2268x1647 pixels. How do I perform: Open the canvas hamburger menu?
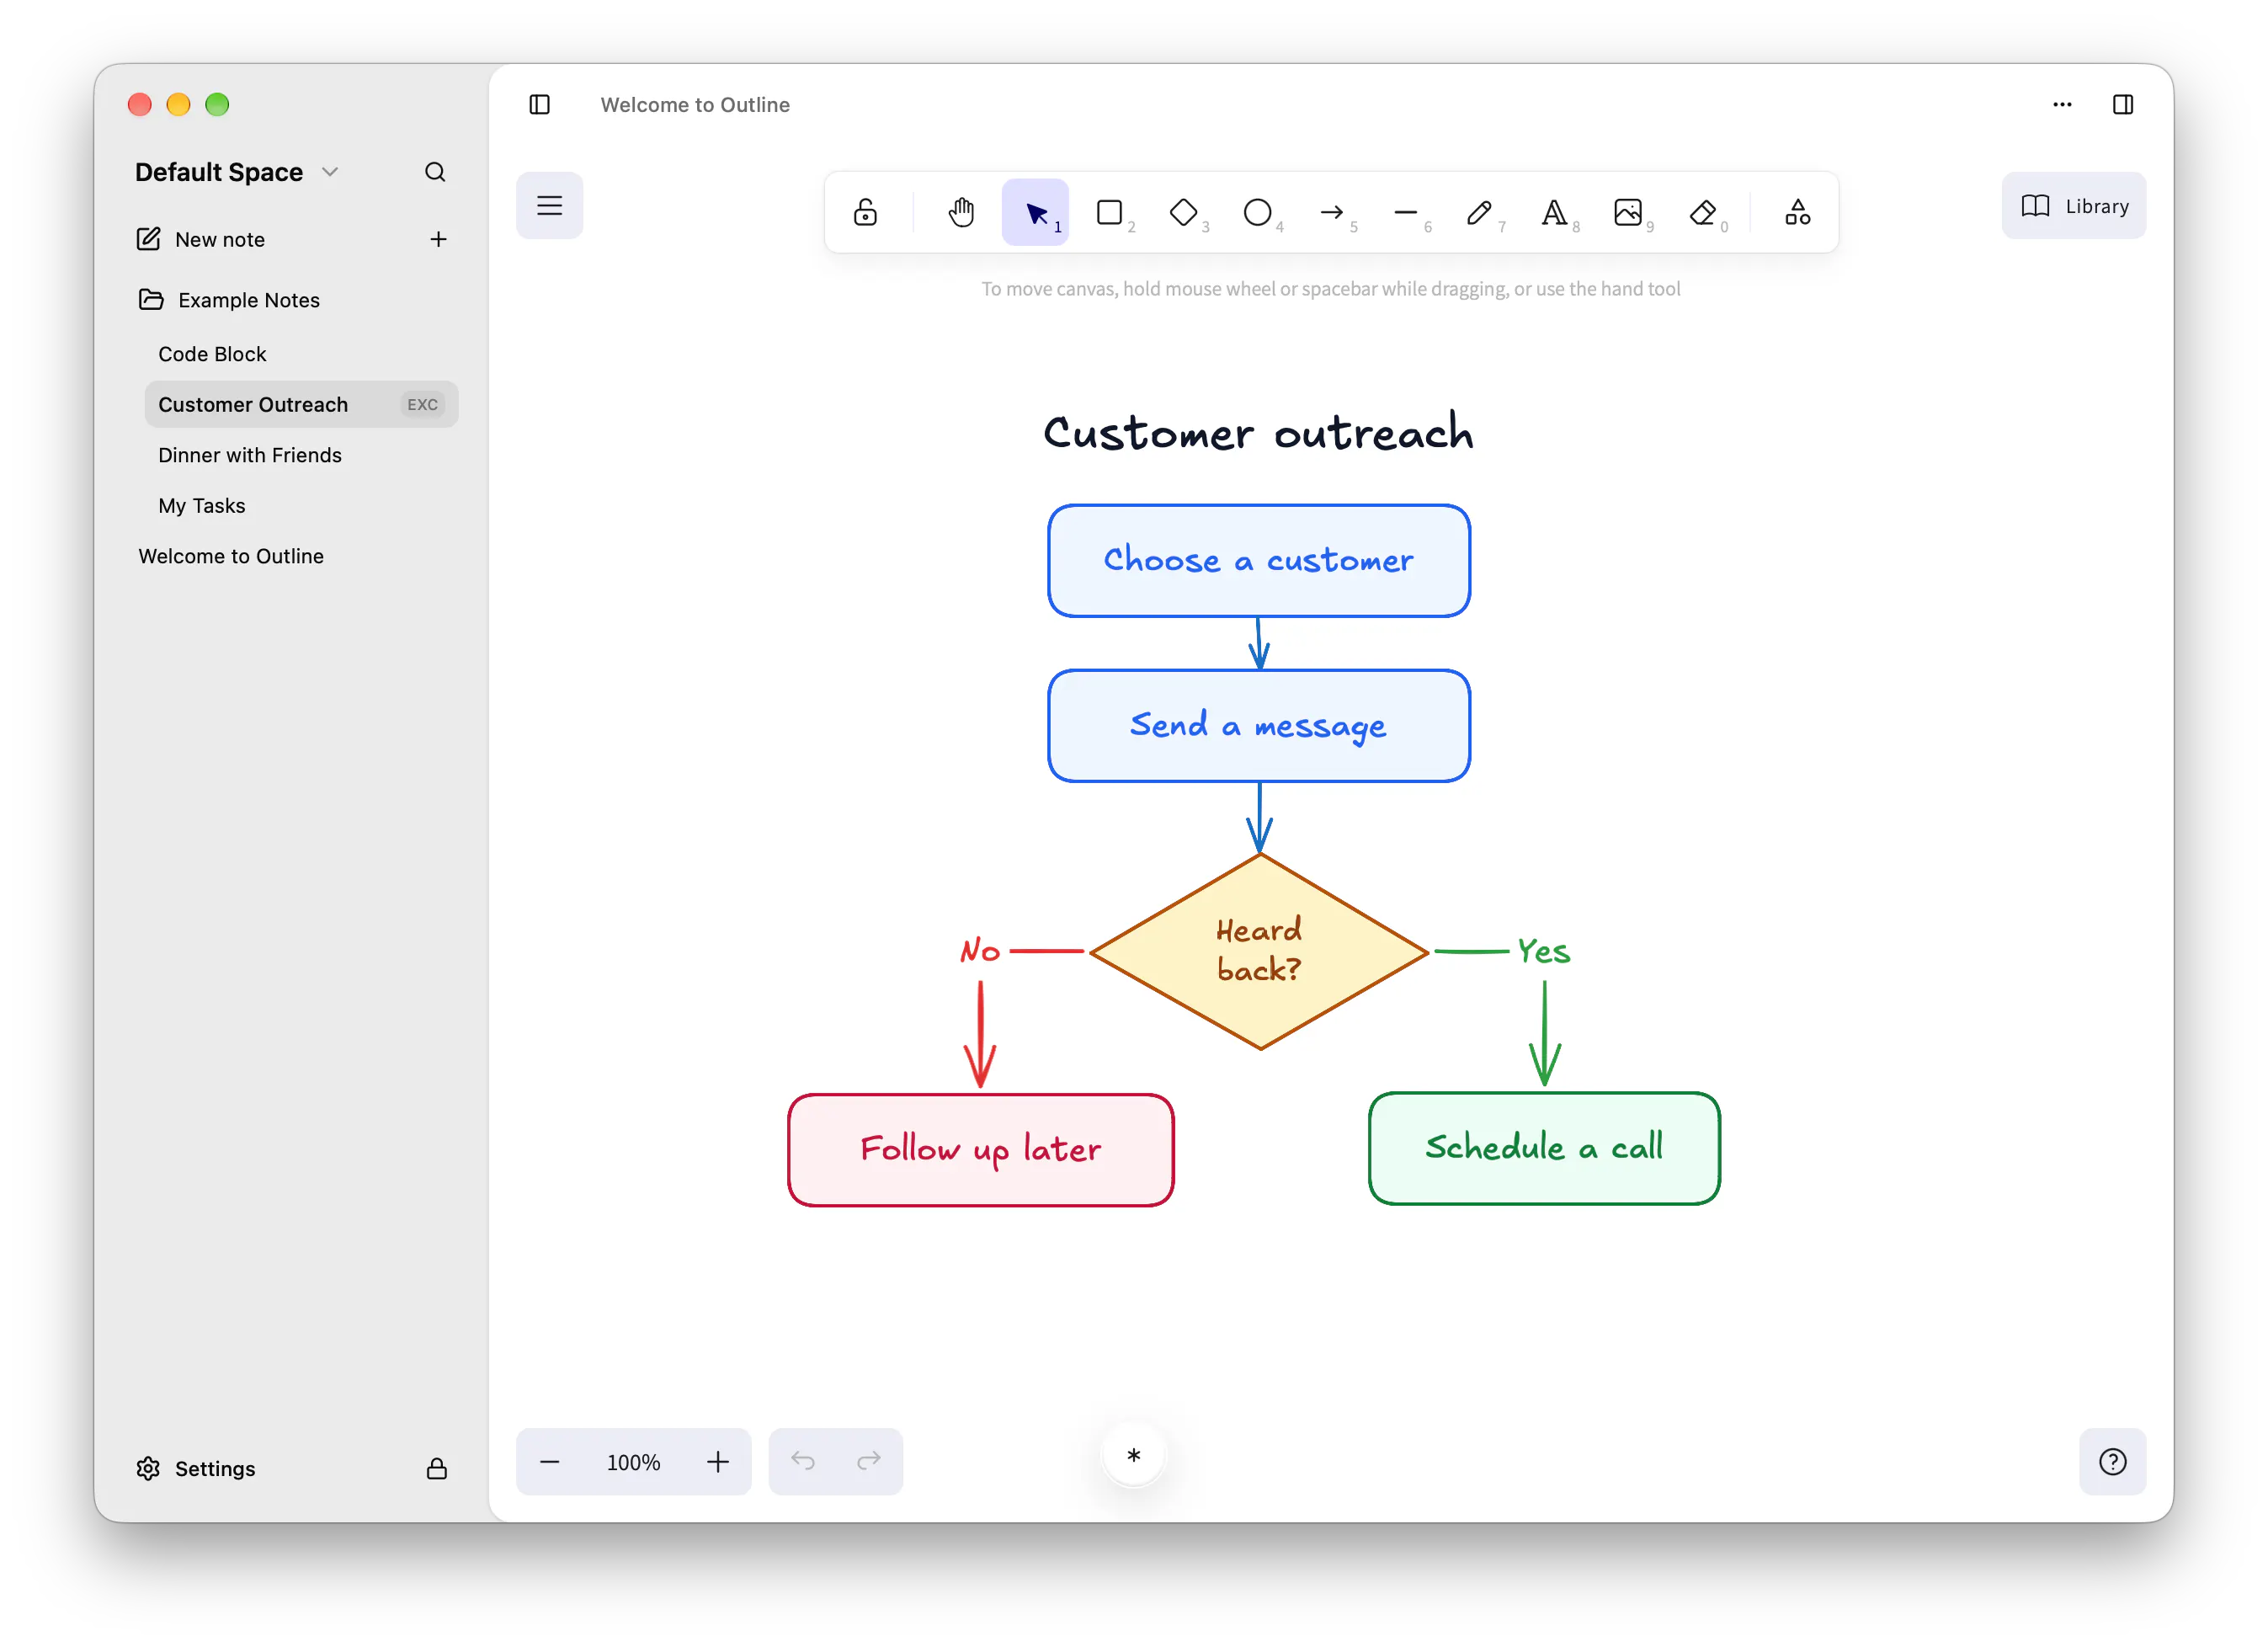click(x=549, y=206)
